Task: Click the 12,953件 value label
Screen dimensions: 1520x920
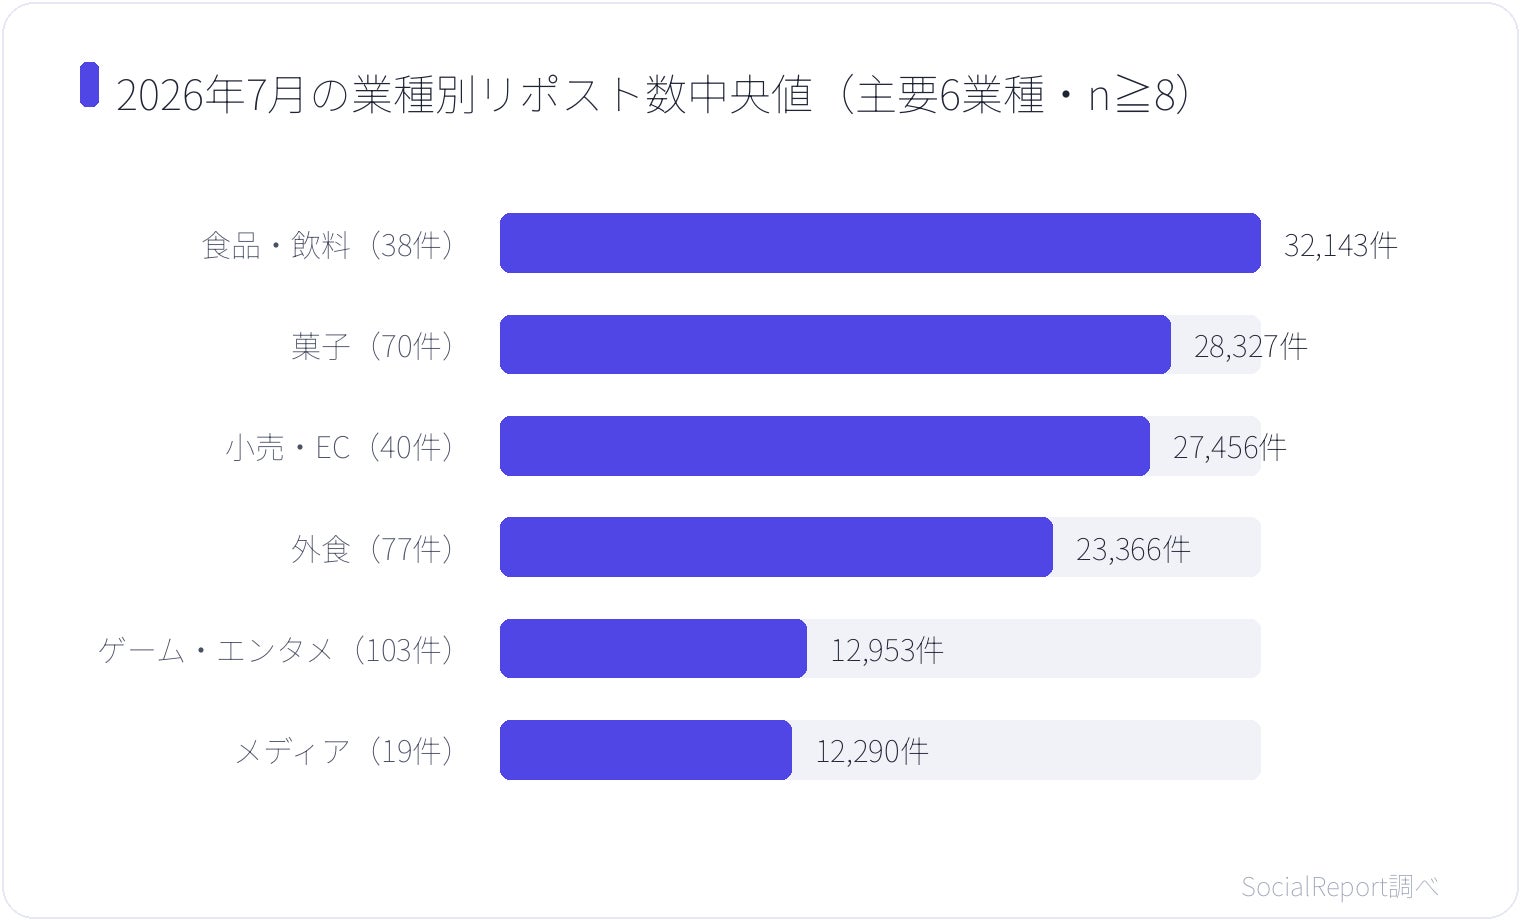Action: click(x=887, y=651)
